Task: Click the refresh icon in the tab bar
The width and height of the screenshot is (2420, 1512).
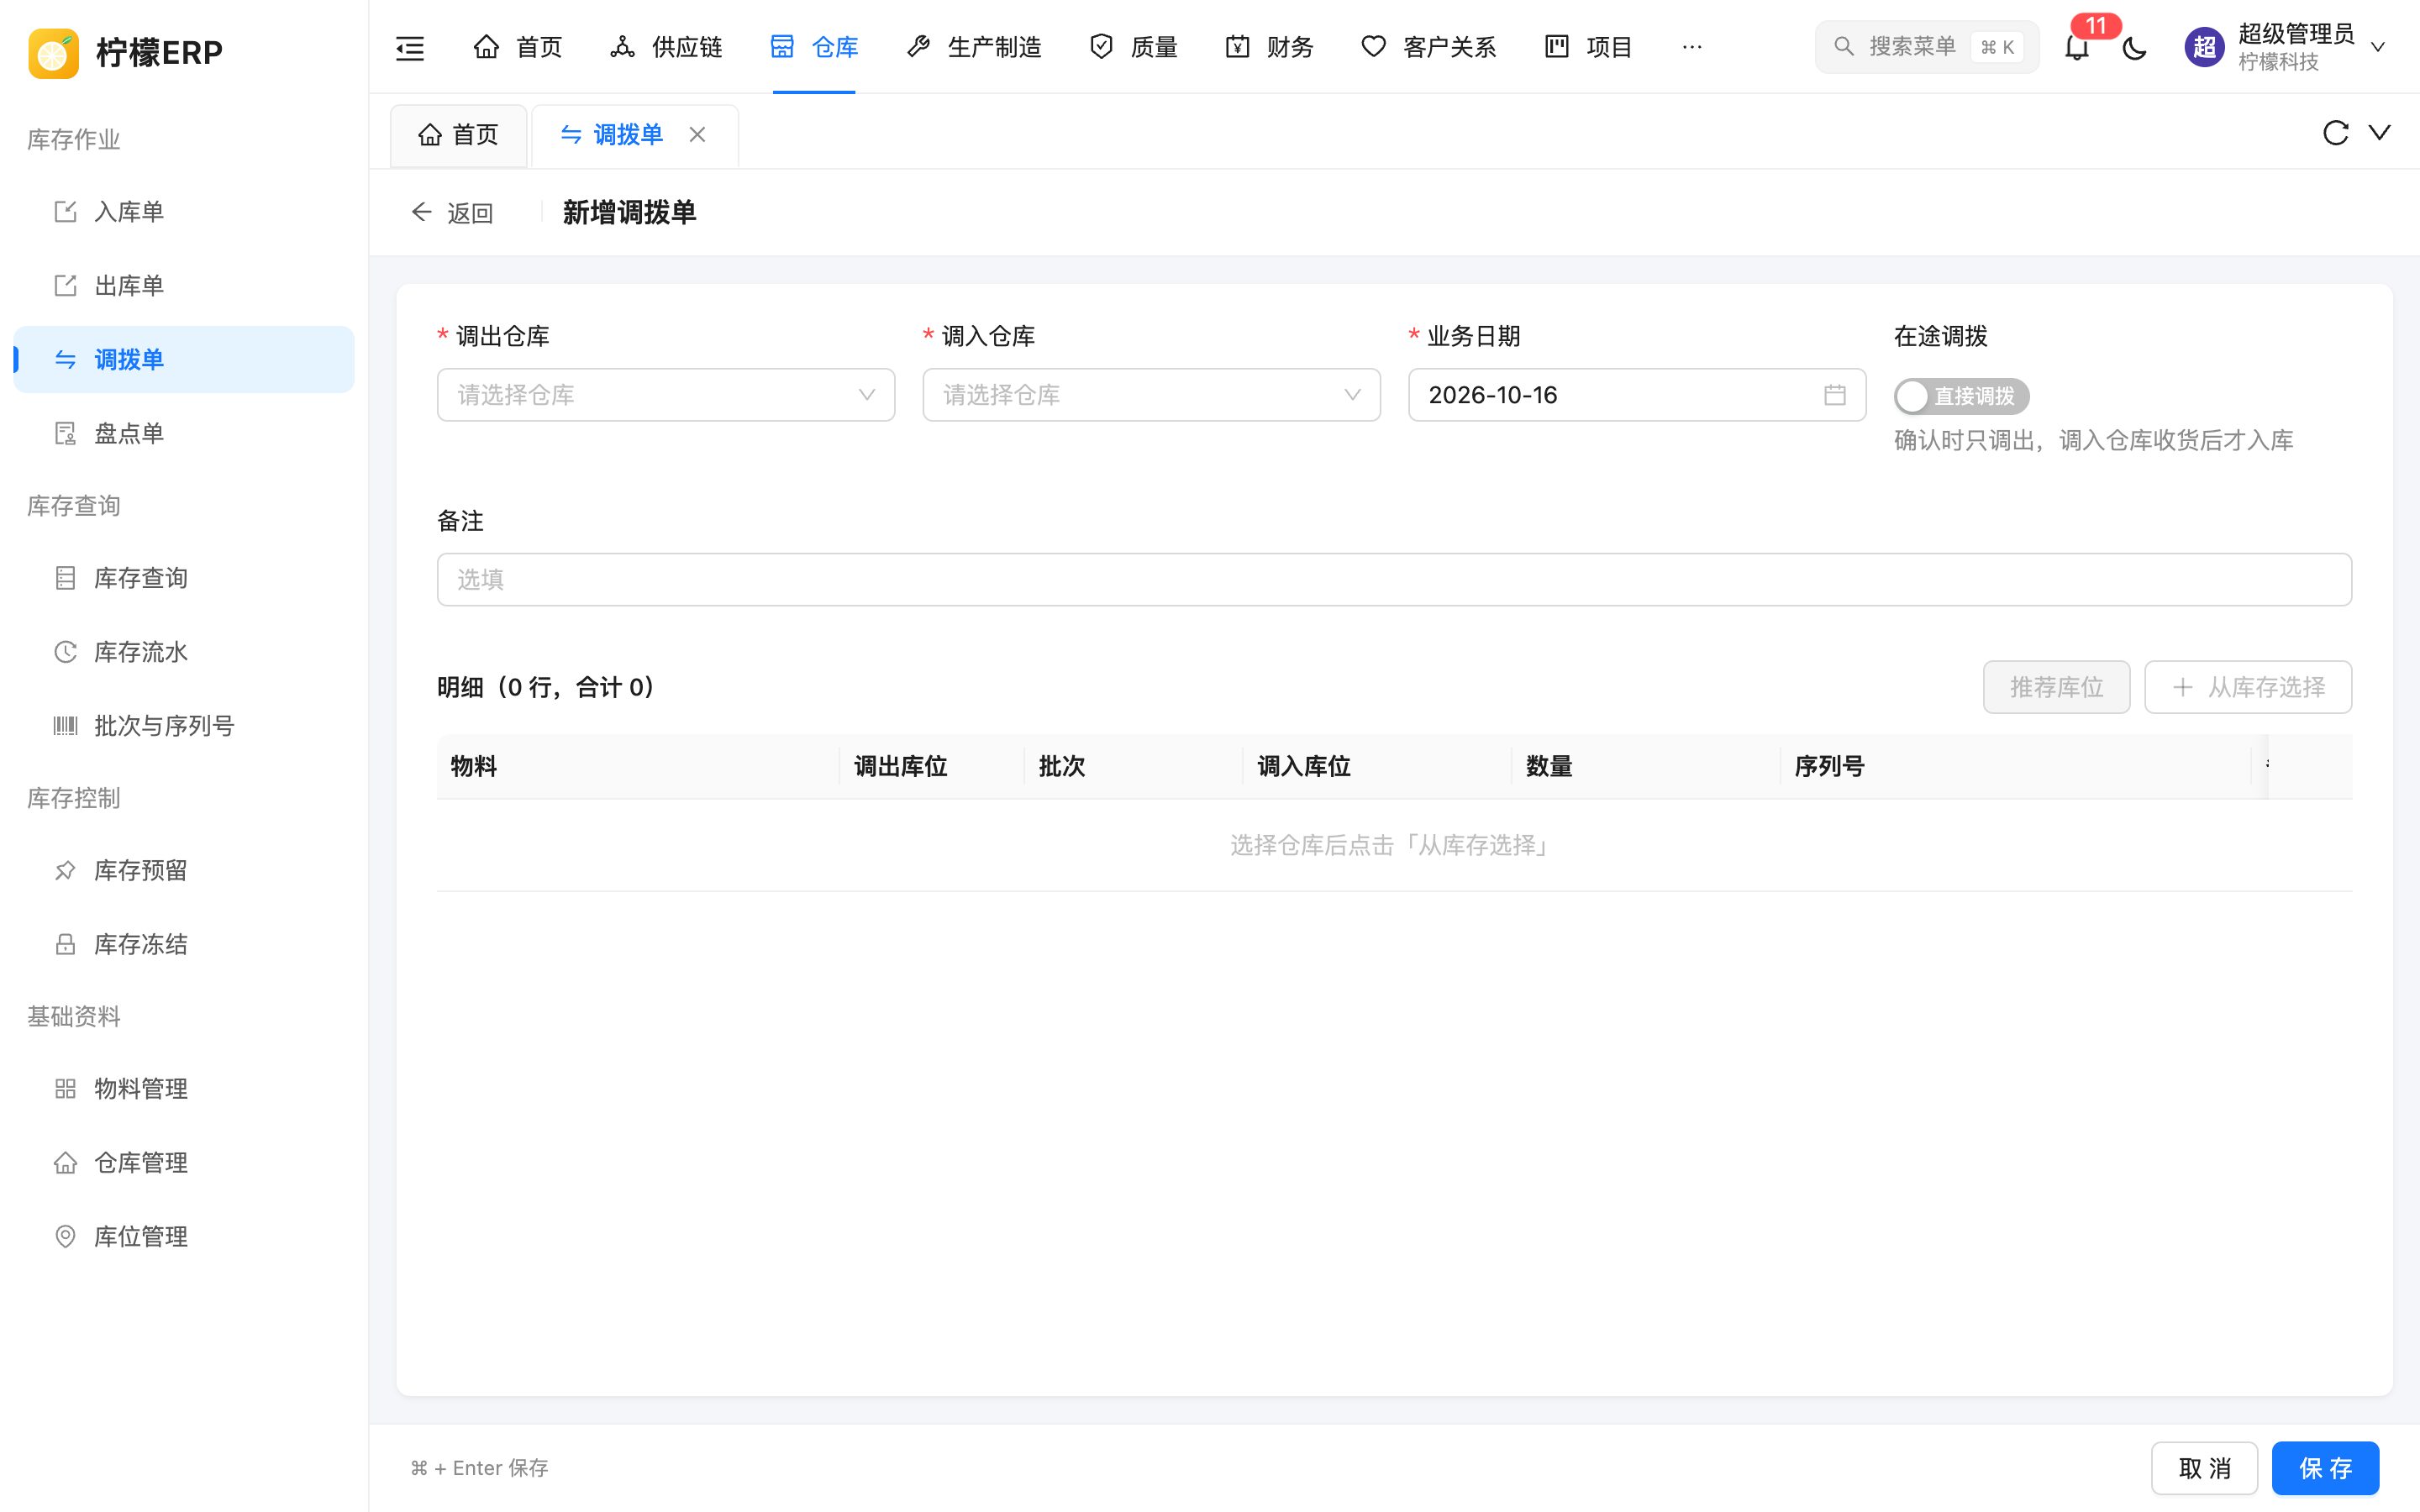Action: point(2335,133)
